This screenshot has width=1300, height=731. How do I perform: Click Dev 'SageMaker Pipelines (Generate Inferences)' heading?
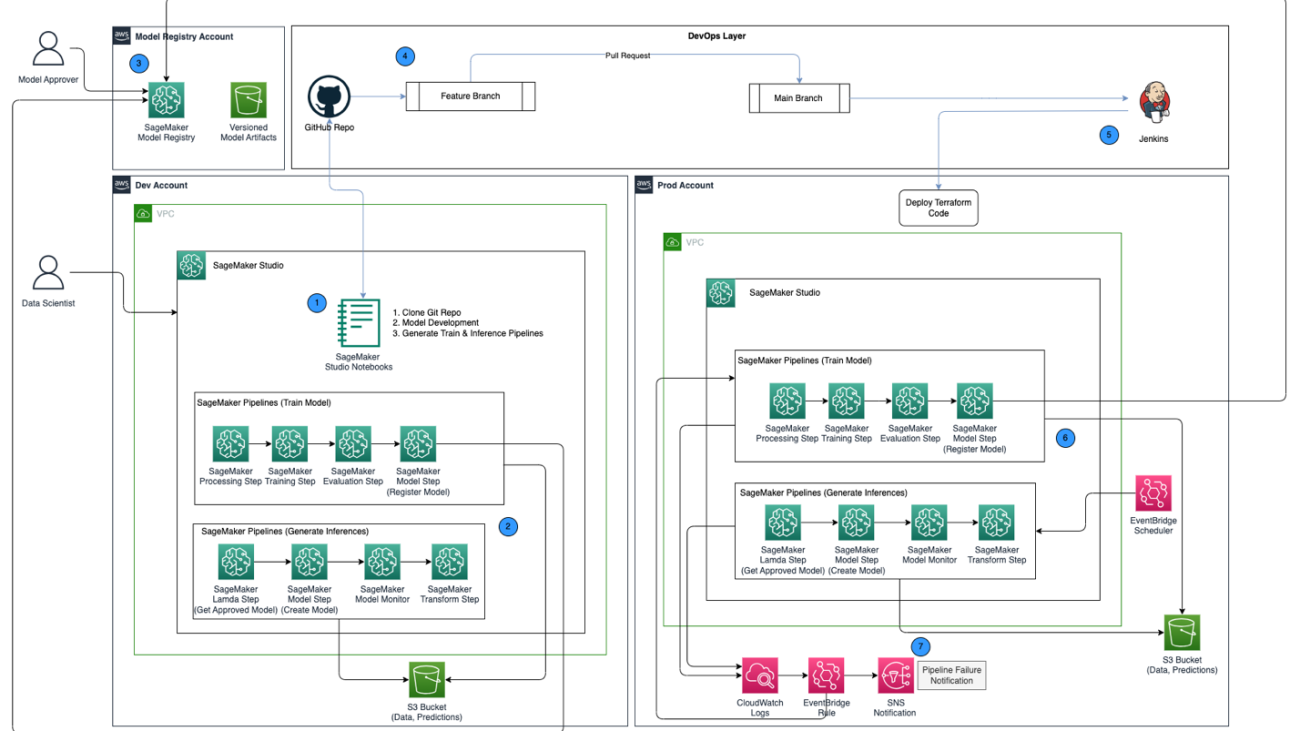[285, 533]
